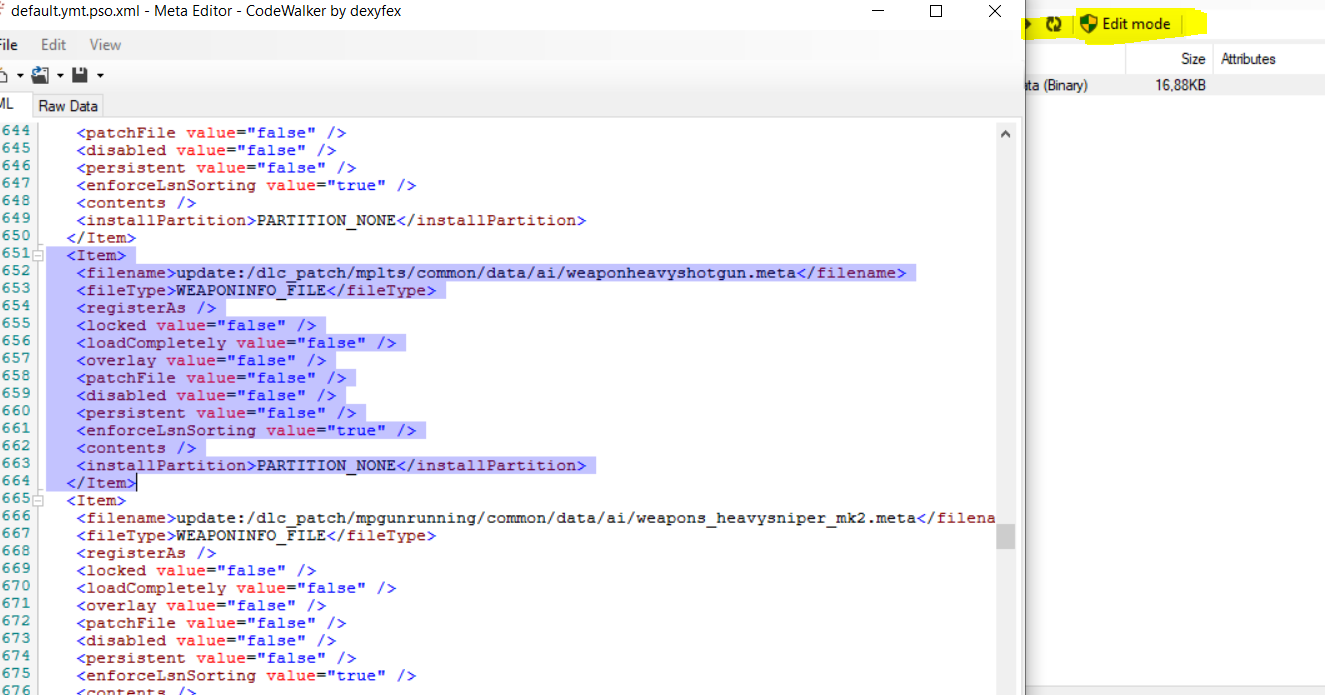Click the weapons_heavysniper_mk2.meta filename line
This screenshot has width=1325, height=695.
pyautogui.click(x=536, y=518)
